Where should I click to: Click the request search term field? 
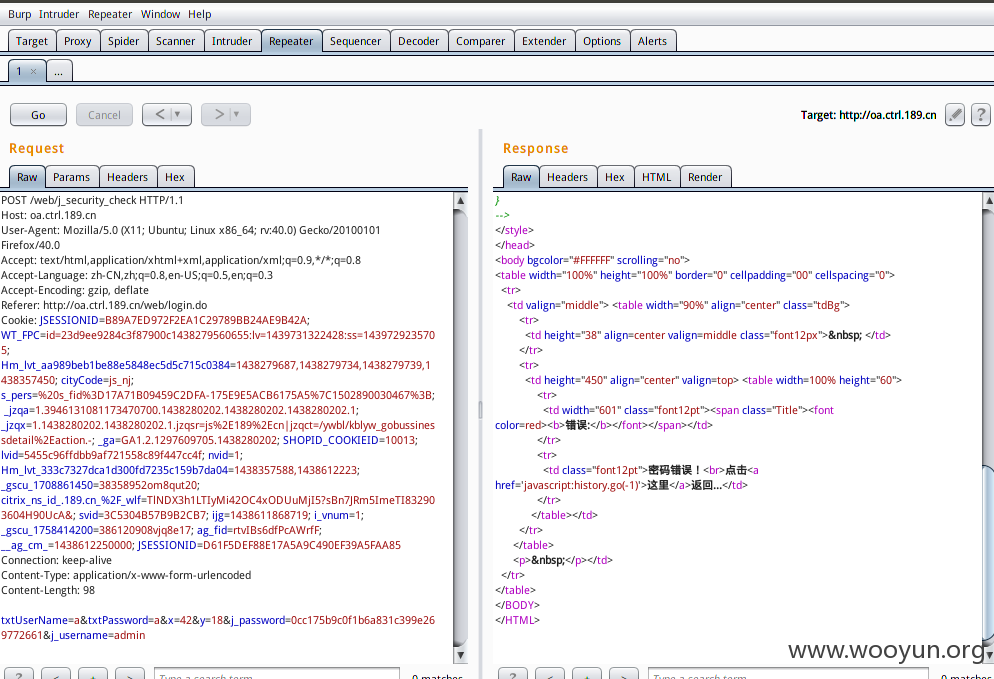(277, 674)
